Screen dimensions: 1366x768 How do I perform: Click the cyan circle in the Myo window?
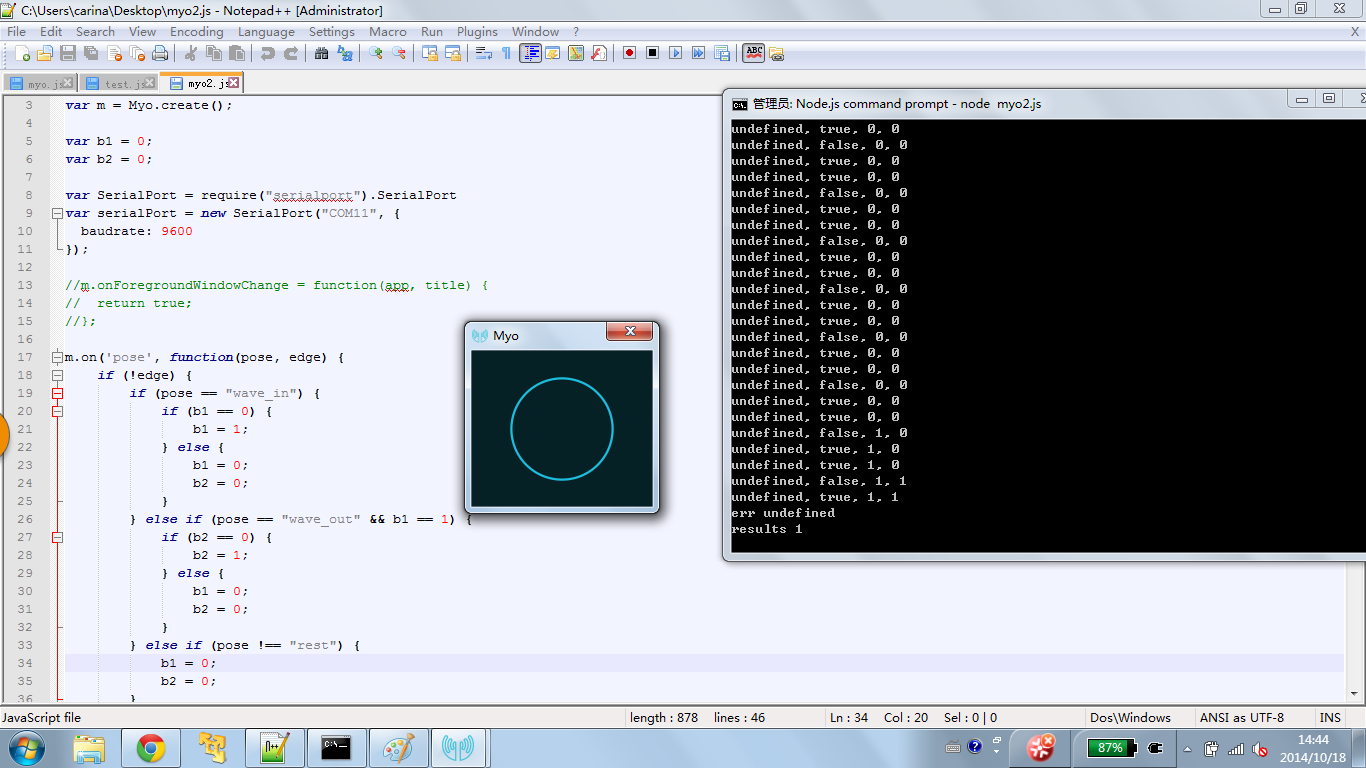click(x=561, y=429)
